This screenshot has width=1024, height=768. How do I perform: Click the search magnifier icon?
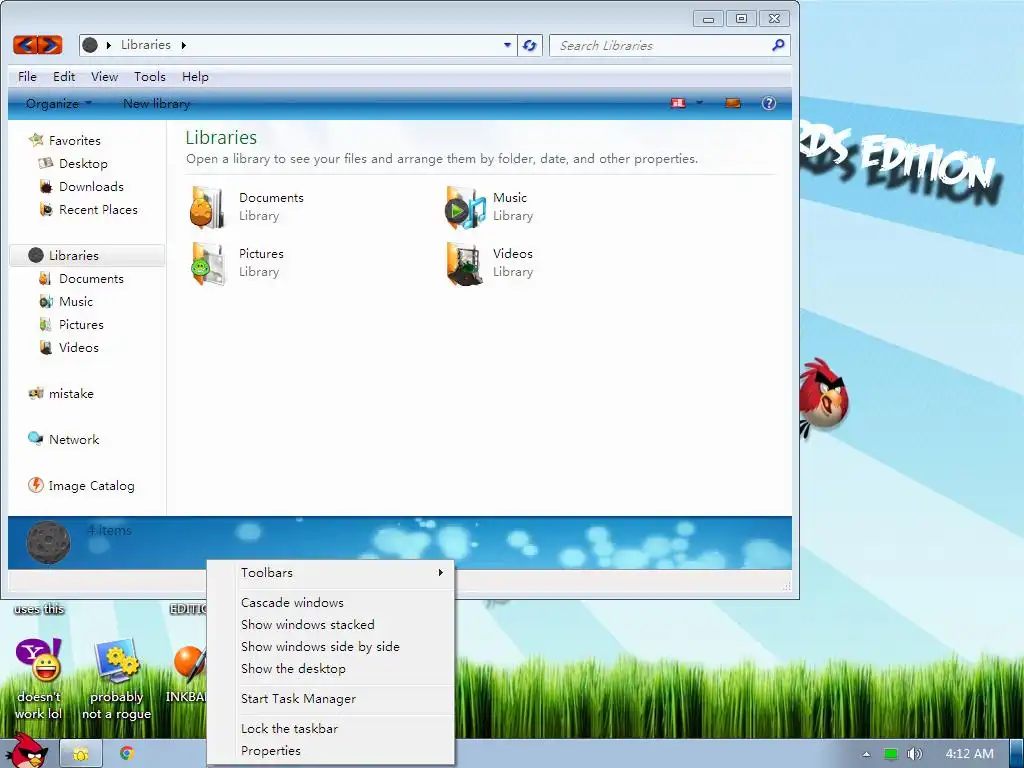[778, 44]
